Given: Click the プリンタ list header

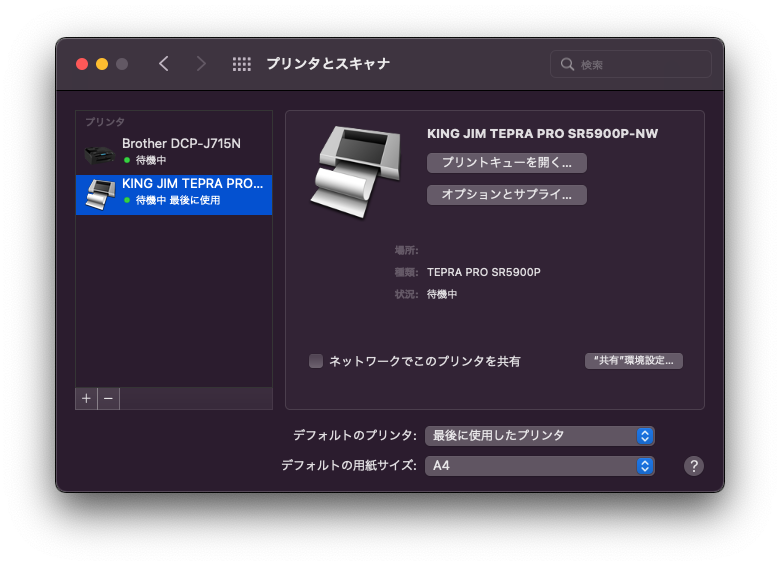Looking at the screenshot, I should pos(105,122).
